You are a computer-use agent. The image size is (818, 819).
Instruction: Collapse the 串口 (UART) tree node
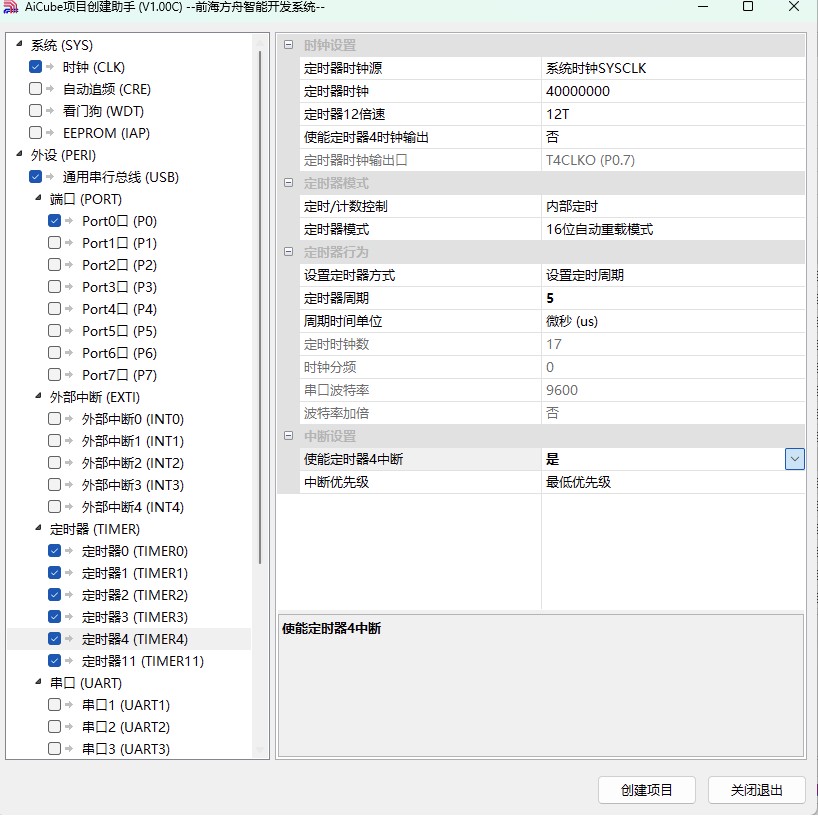(38, 682)
